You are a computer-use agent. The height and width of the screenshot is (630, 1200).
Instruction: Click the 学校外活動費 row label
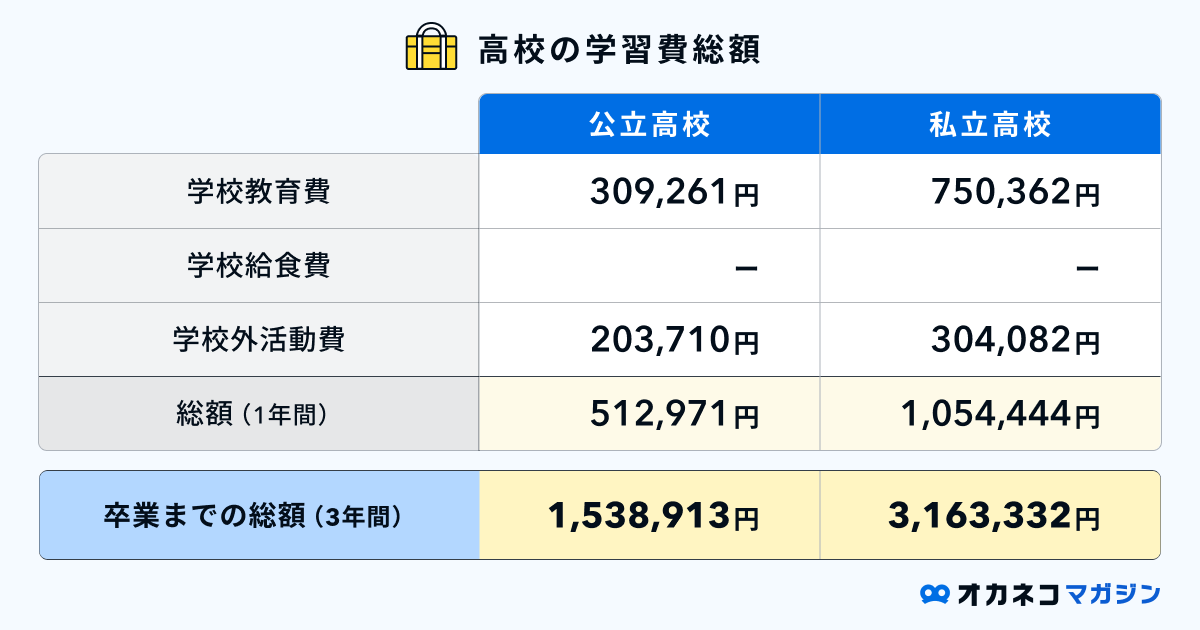coord(258,339)
